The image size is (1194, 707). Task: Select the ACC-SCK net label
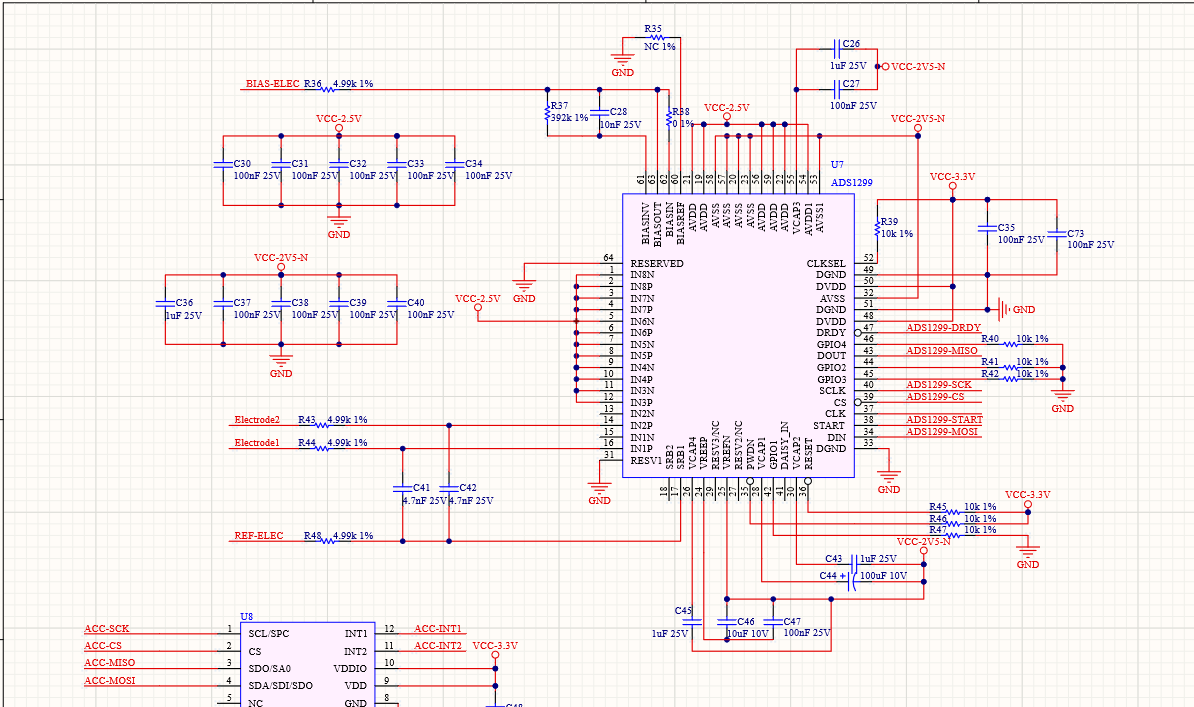click(x=107, y=629)
